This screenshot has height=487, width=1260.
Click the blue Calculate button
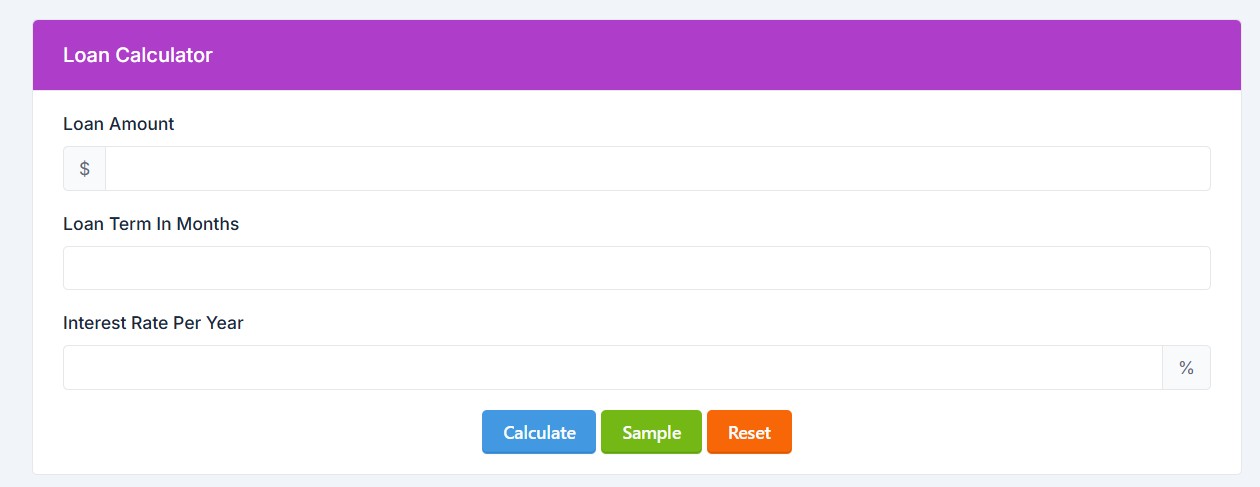(539, 432)
